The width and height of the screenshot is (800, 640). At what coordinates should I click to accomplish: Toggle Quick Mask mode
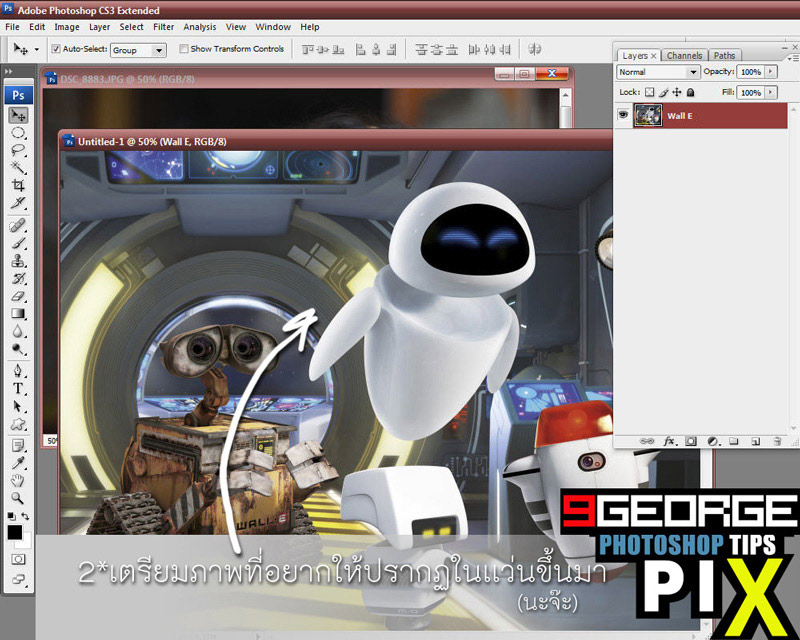pos(18,559)
